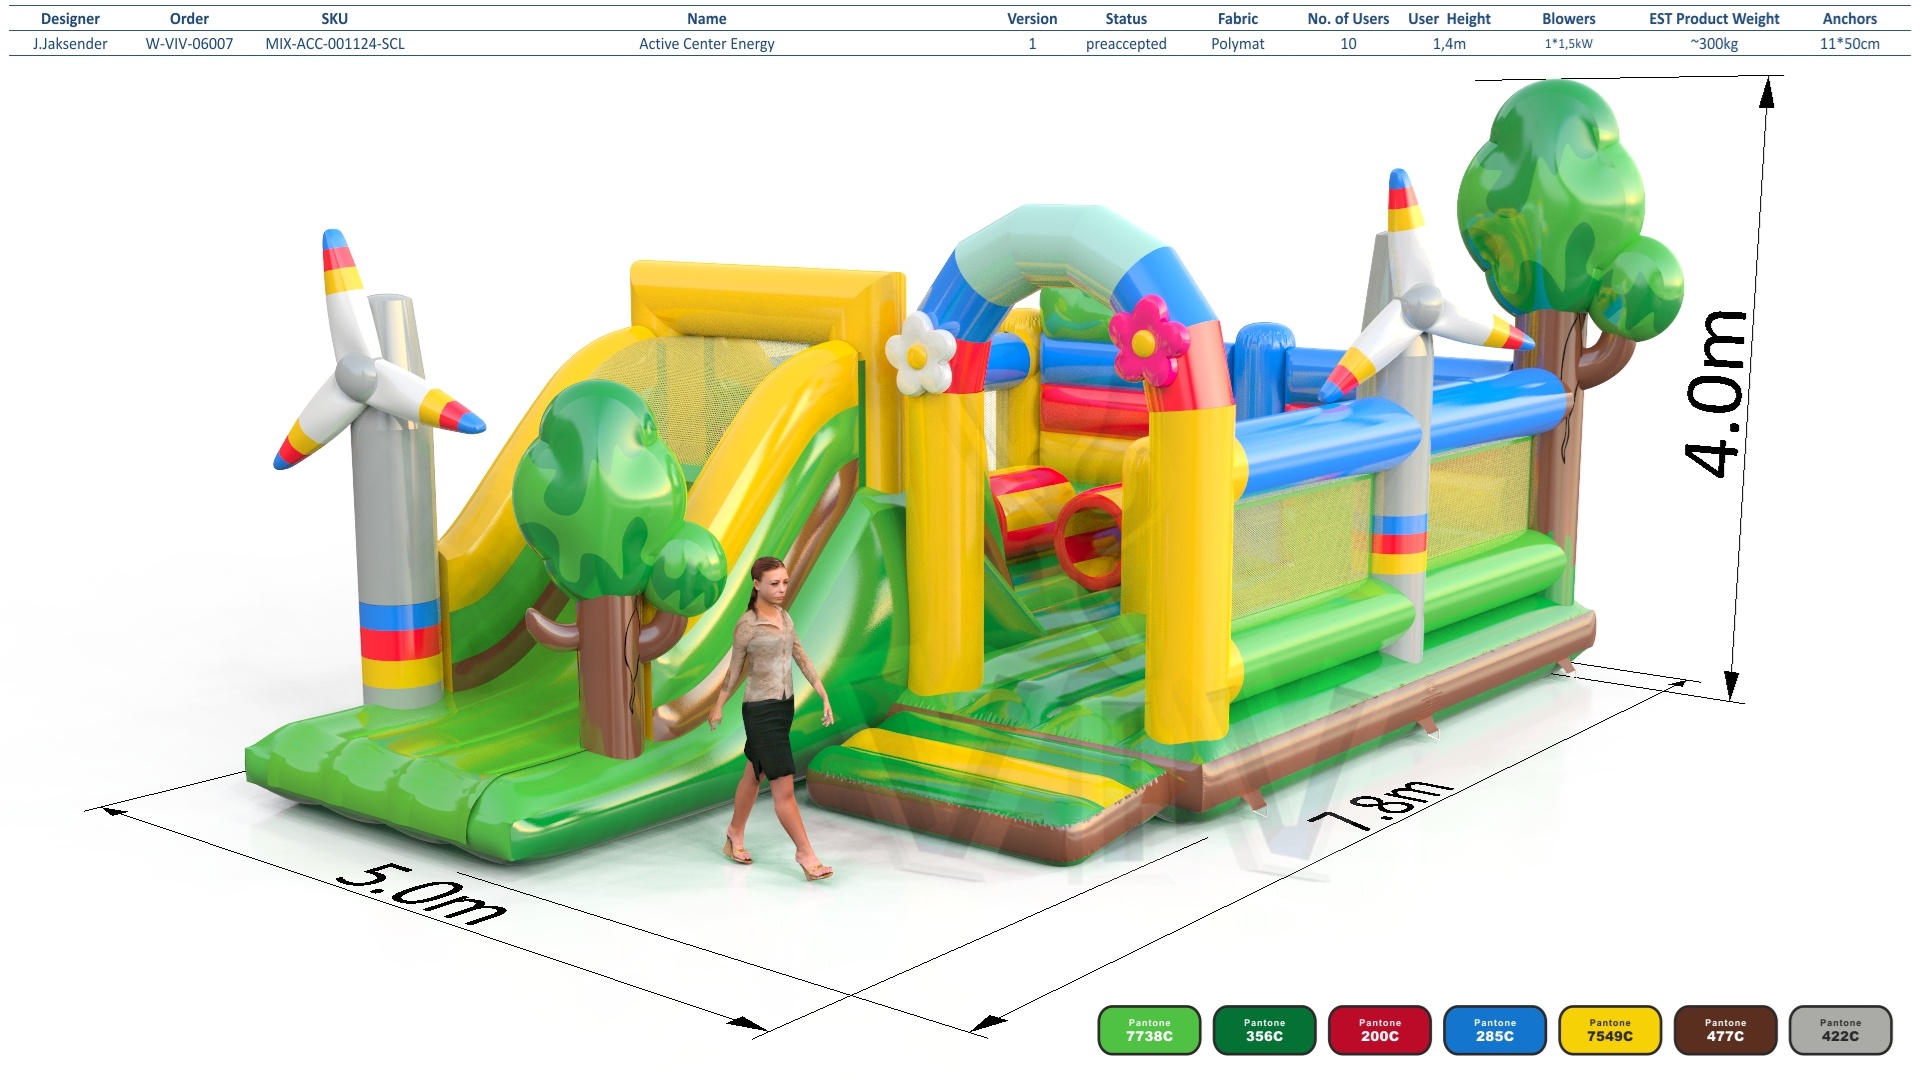Viewport: 1920px width, 1080px height.
Task: Select product name Active Center Energy
Action: 707,44
